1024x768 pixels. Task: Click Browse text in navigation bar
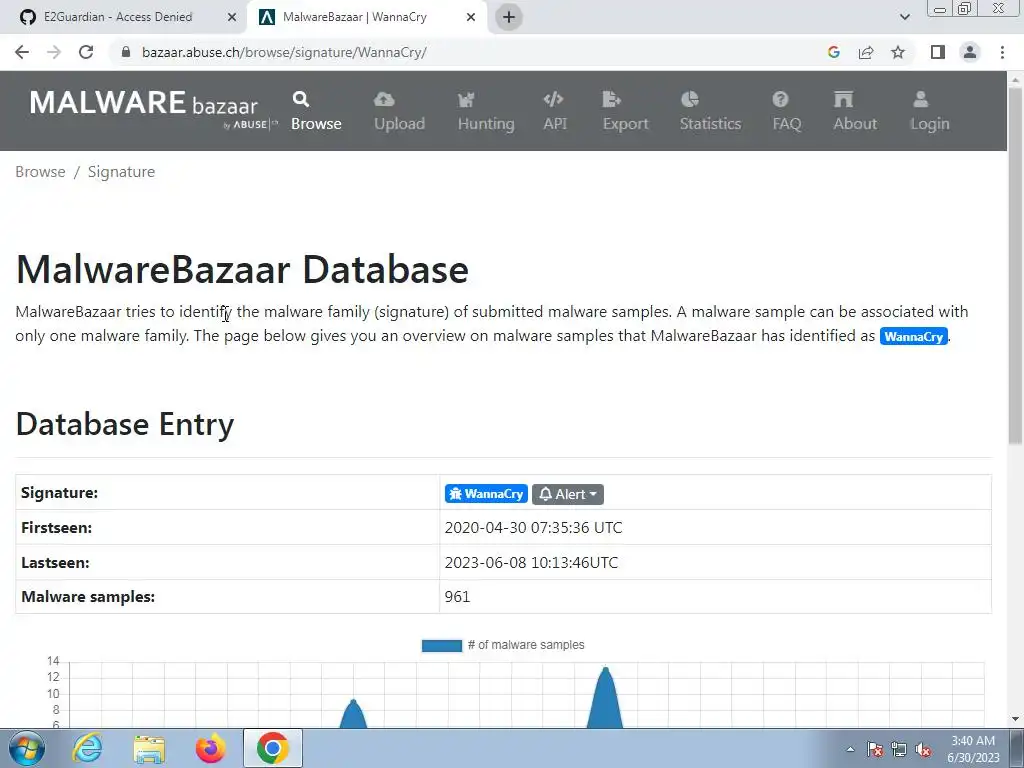point(316,123)
